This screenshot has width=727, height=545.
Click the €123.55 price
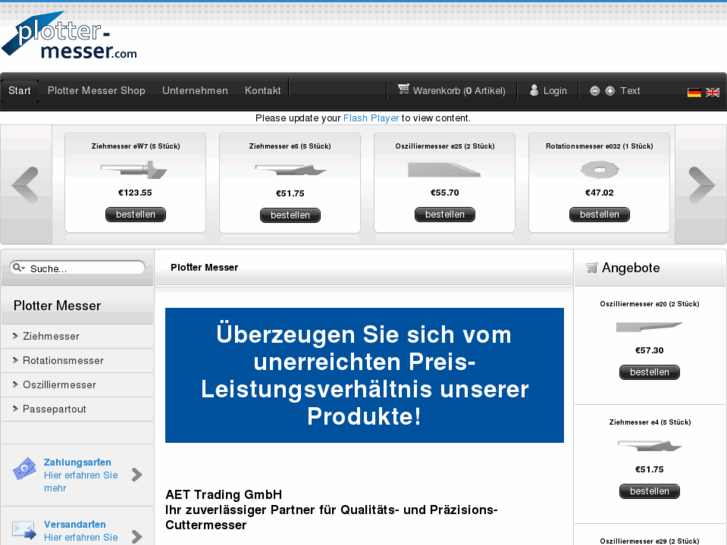(x=135, y=192)
